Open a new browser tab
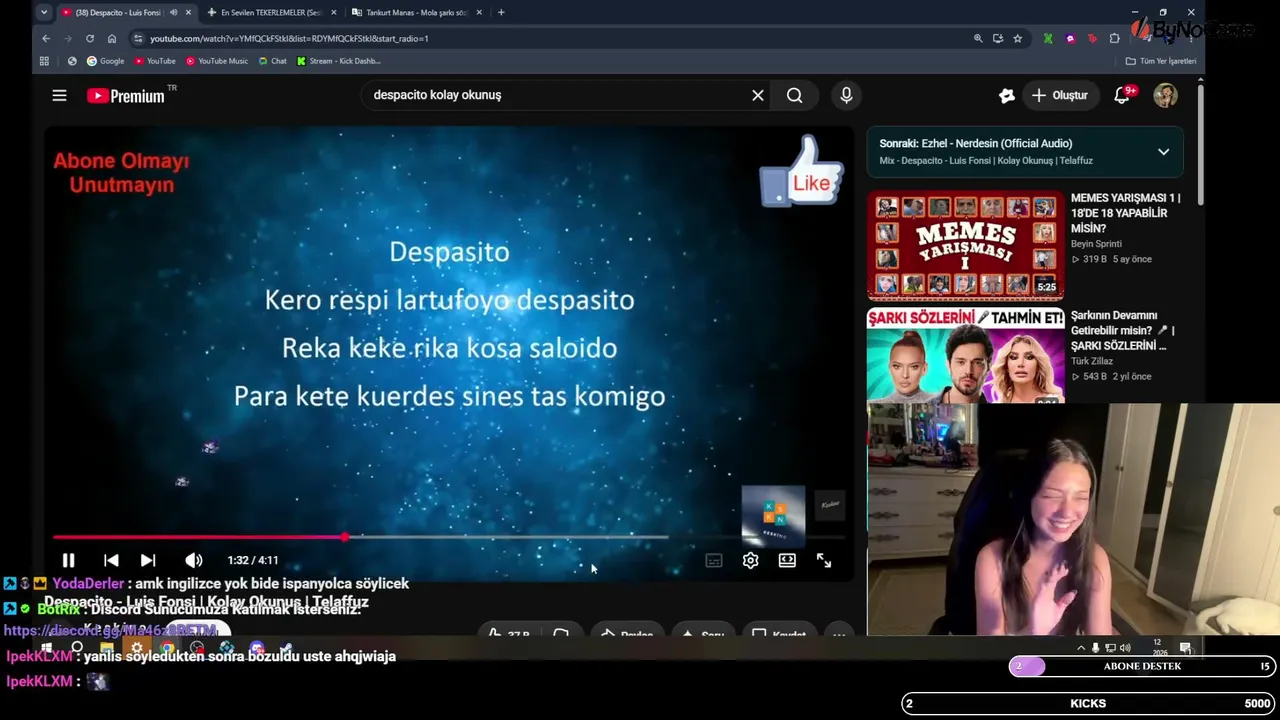The height and width of the screenshot is (720, 1280). click(501, 12)
